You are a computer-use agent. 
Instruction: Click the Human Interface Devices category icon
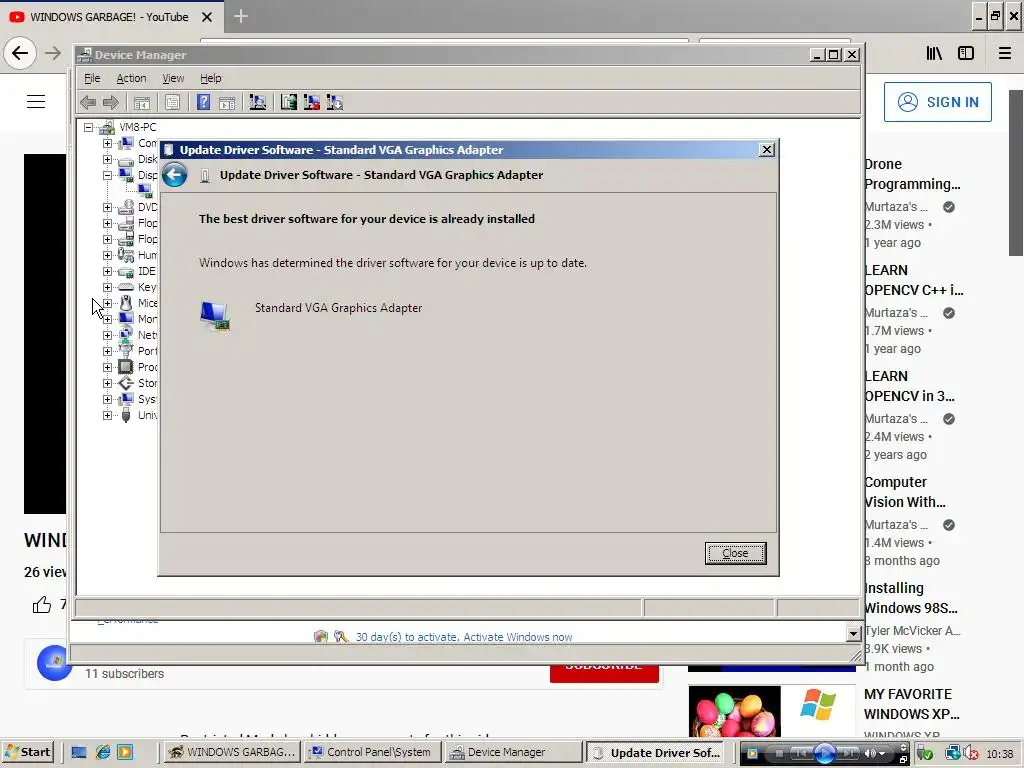pos(126,255)
